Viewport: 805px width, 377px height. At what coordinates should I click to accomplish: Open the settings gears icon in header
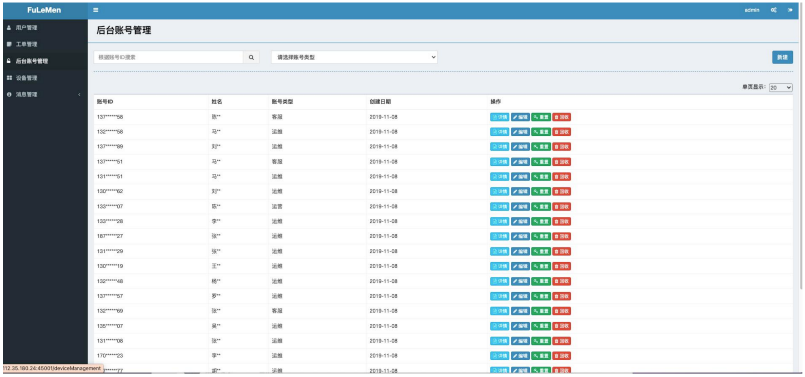[x=773, y=10]
